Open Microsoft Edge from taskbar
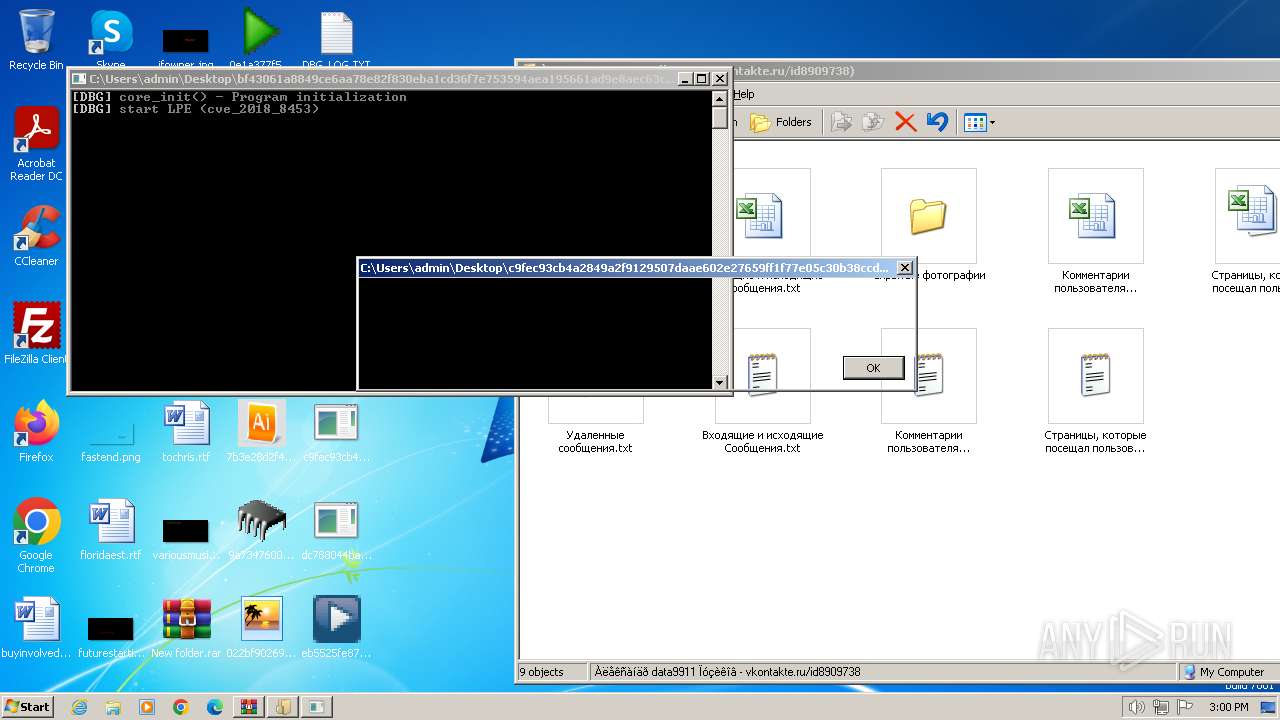The height and width of the screenshot is (720, 1280). 215,707
